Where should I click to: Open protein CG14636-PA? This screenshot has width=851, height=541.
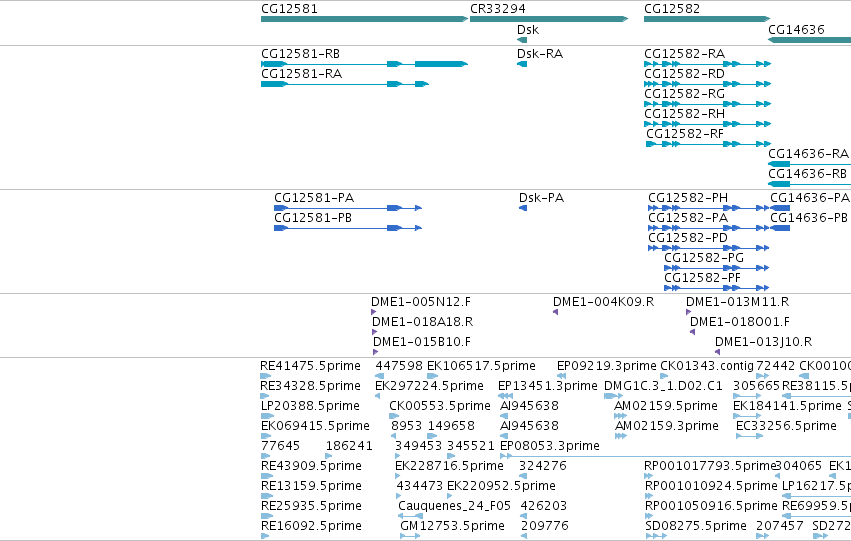(780, 208)
